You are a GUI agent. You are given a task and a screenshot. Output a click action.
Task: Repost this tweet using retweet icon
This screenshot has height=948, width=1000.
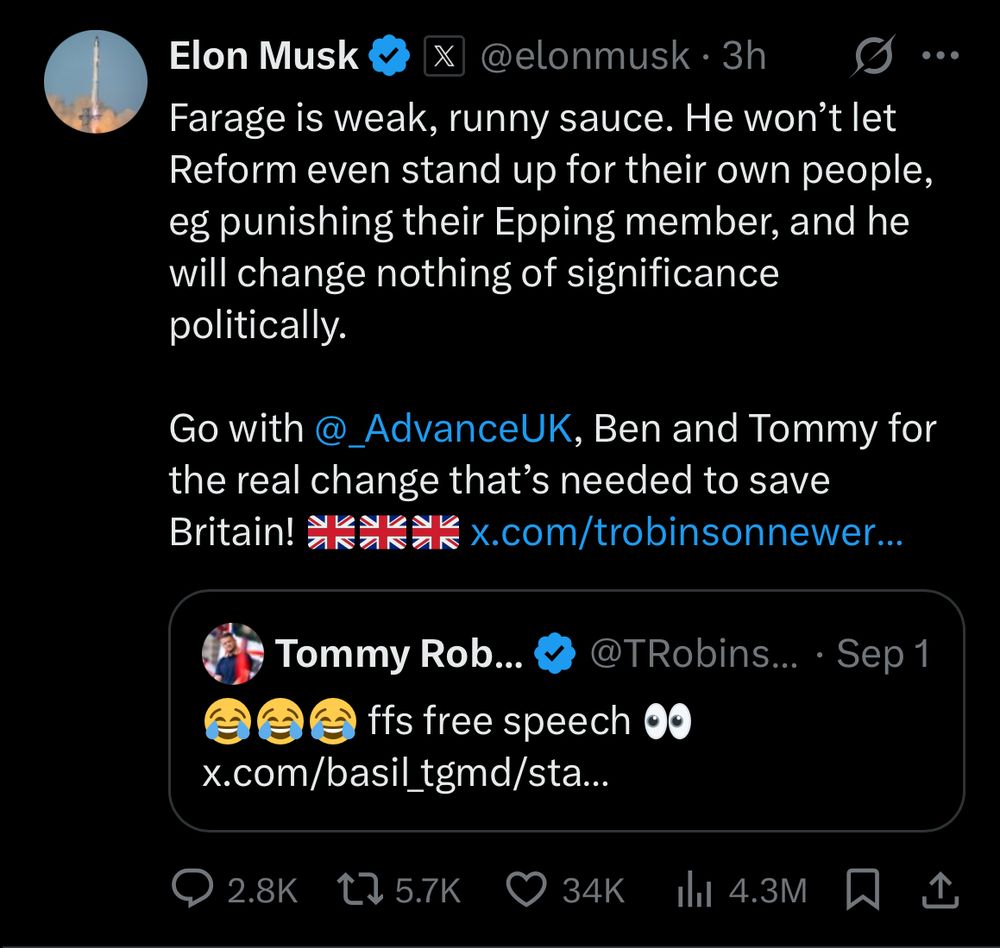pos(362,889)
